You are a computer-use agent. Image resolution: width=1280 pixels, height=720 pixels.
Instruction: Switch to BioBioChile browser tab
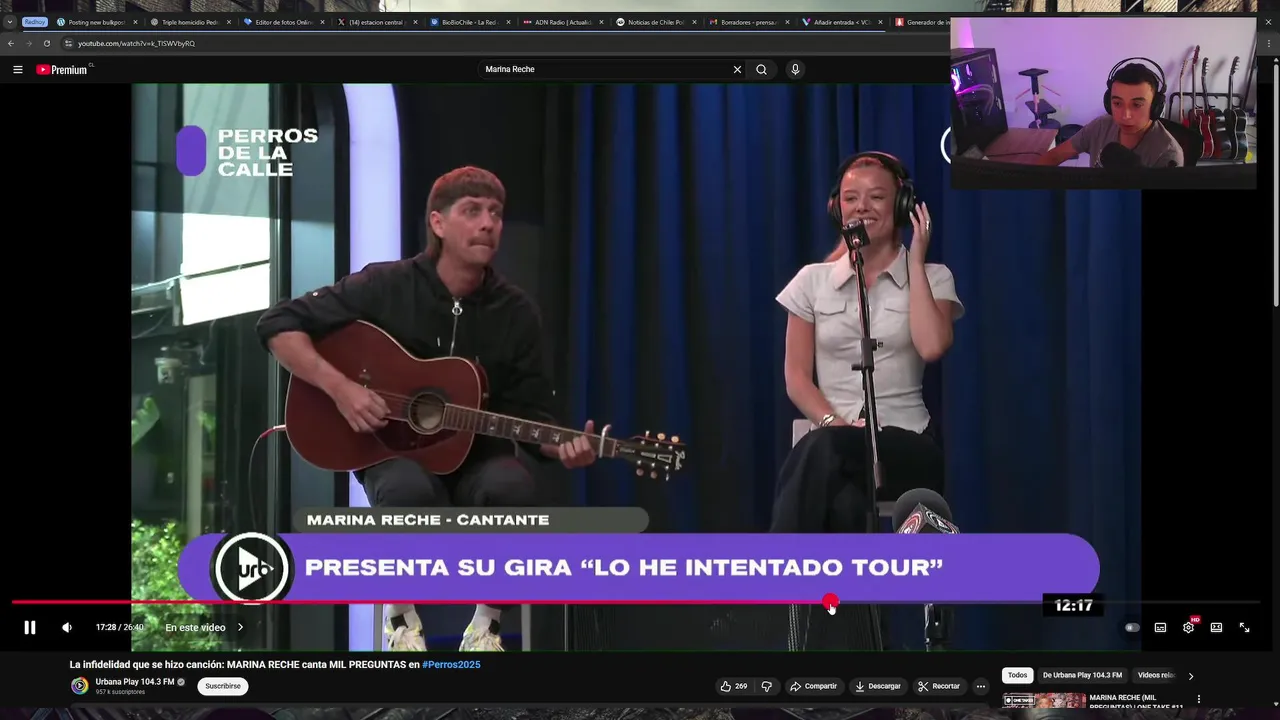coord(470,22)
